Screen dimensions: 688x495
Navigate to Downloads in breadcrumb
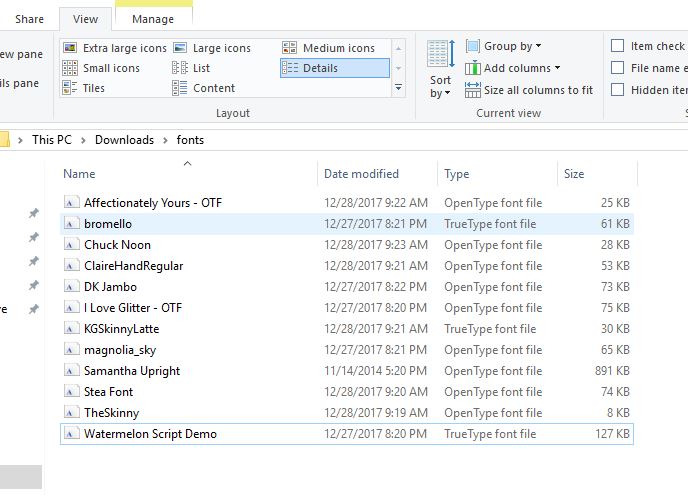pyautogui.click(x=125, y=140)
